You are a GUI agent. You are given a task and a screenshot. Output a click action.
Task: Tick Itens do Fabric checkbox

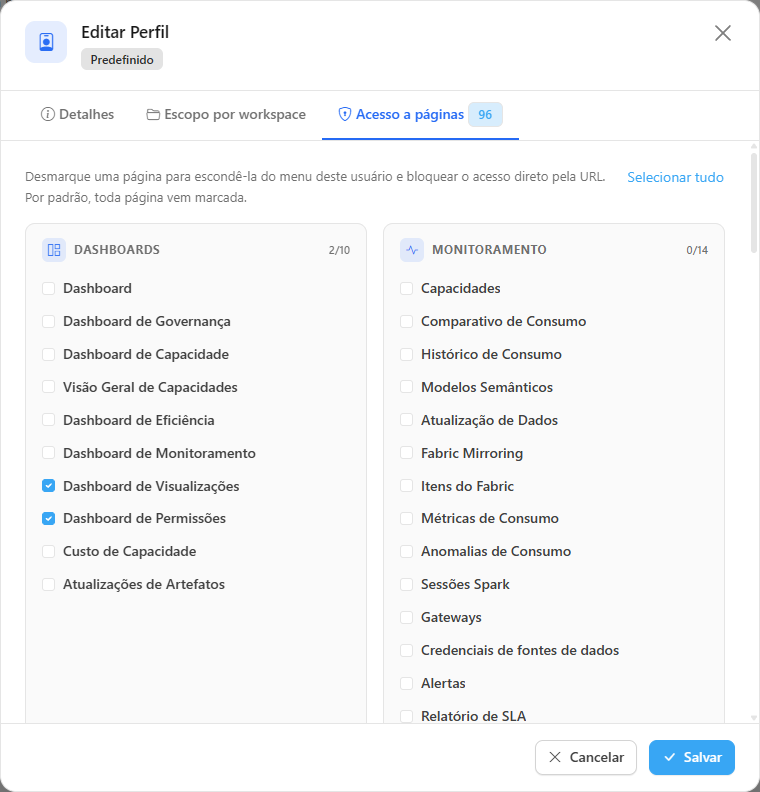pyautogui.click(x=407, y=486)
